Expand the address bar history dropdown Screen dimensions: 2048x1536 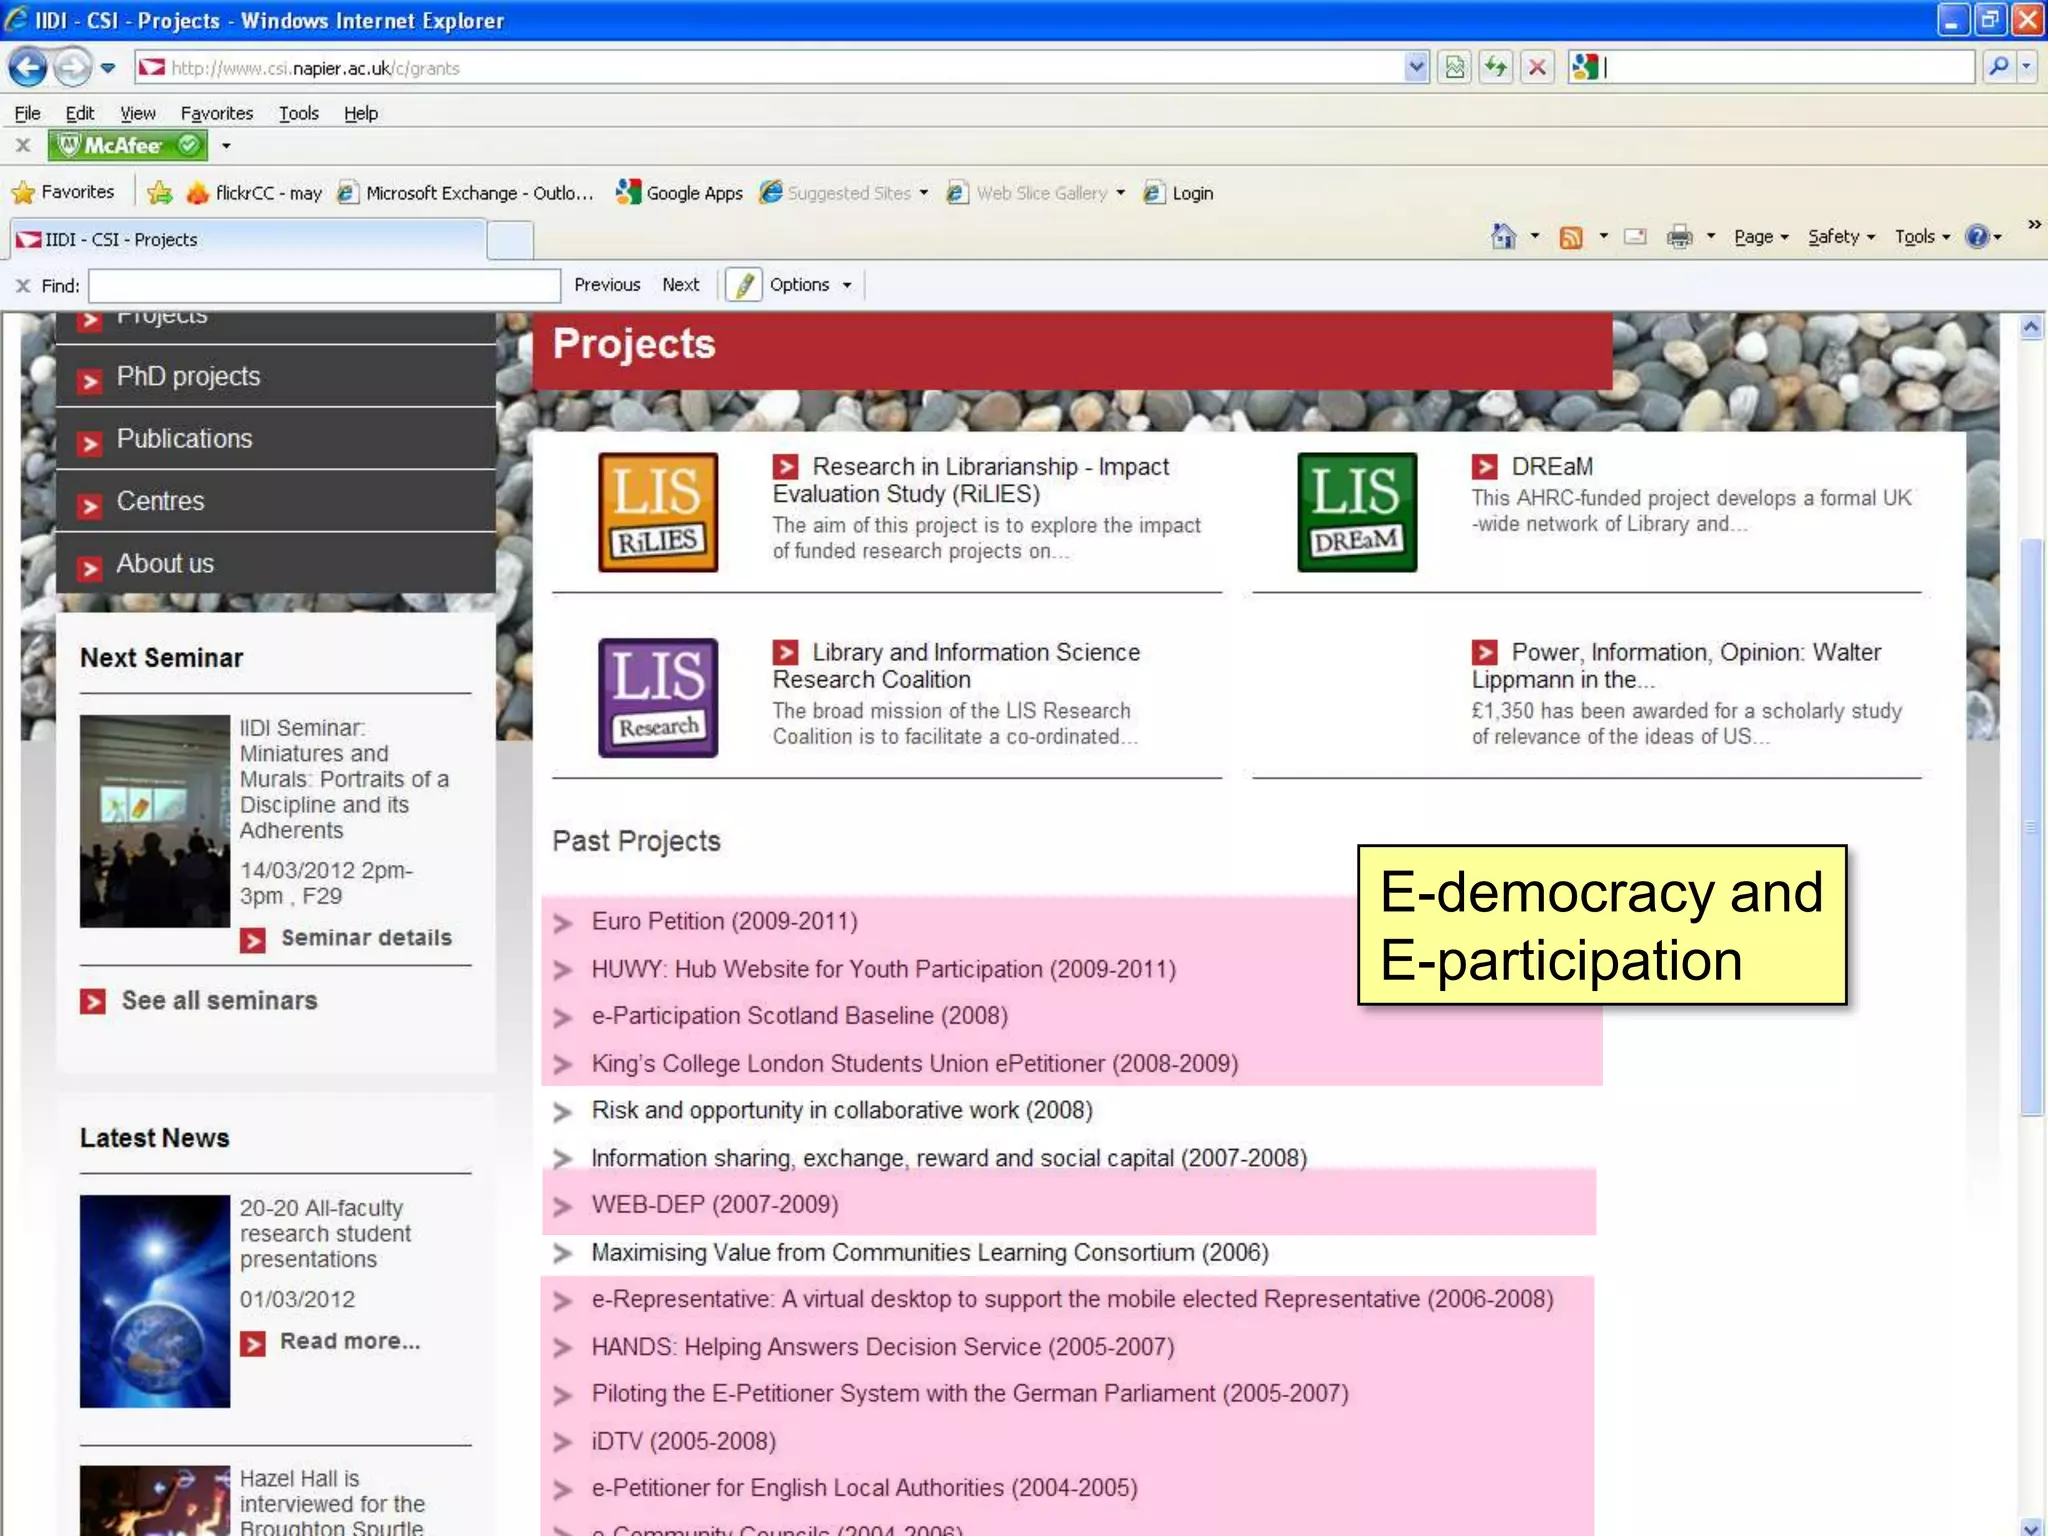(1416, 68)
